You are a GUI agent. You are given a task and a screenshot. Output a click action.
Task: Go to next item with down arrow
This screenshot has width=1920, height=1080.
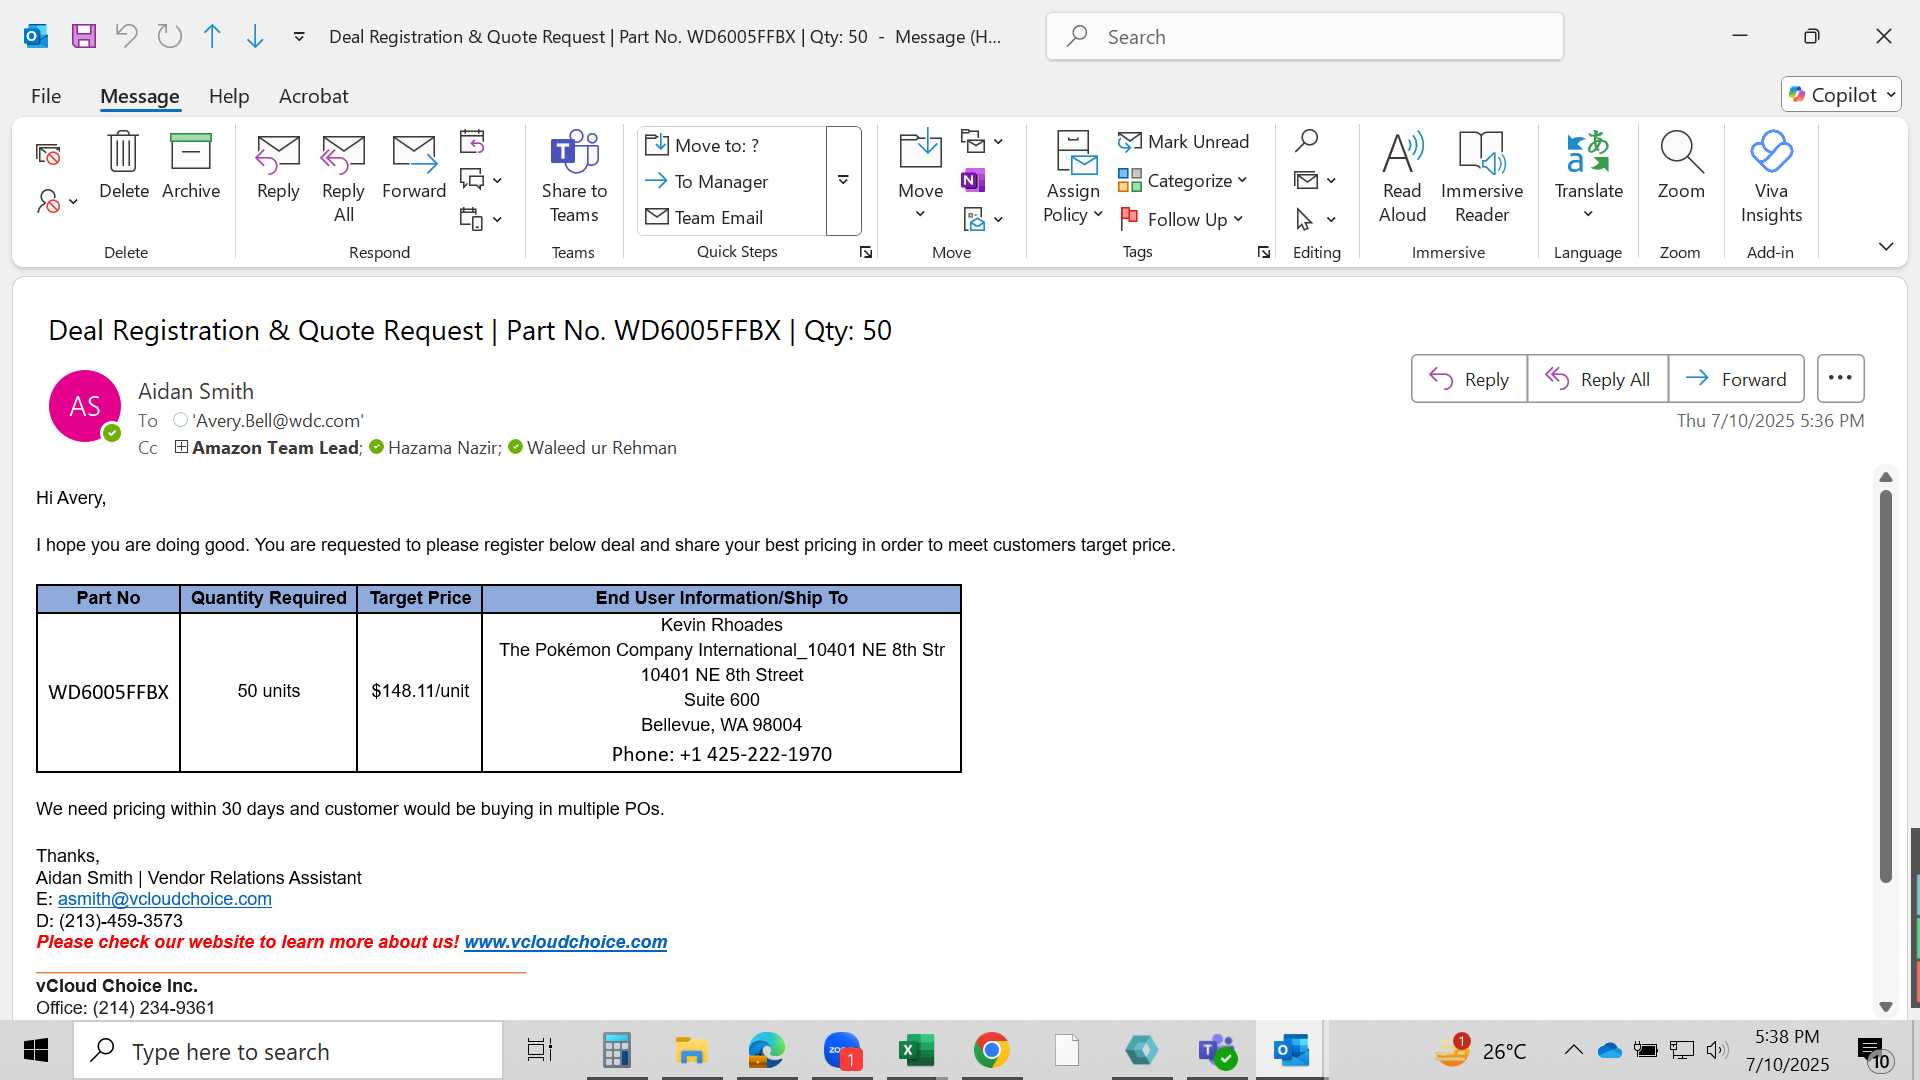click(x=255, y=37)
